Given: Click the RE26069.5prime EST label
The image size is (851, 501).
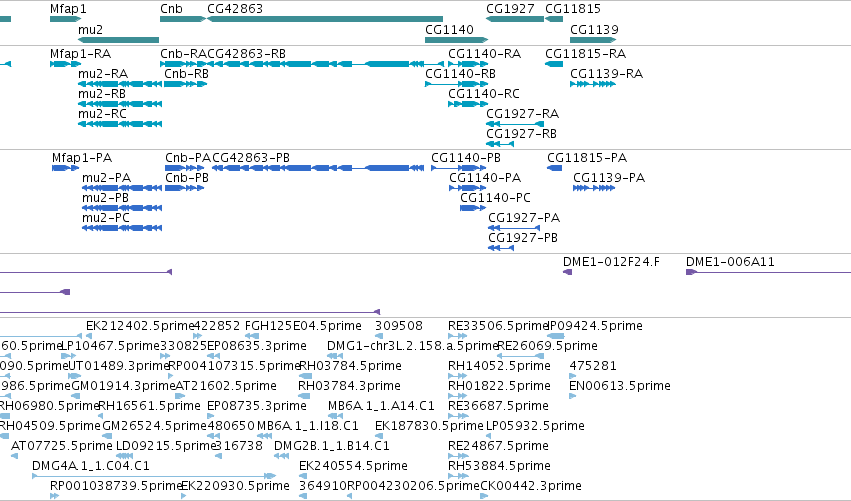Looking at the screenshot, I should 548,346.
